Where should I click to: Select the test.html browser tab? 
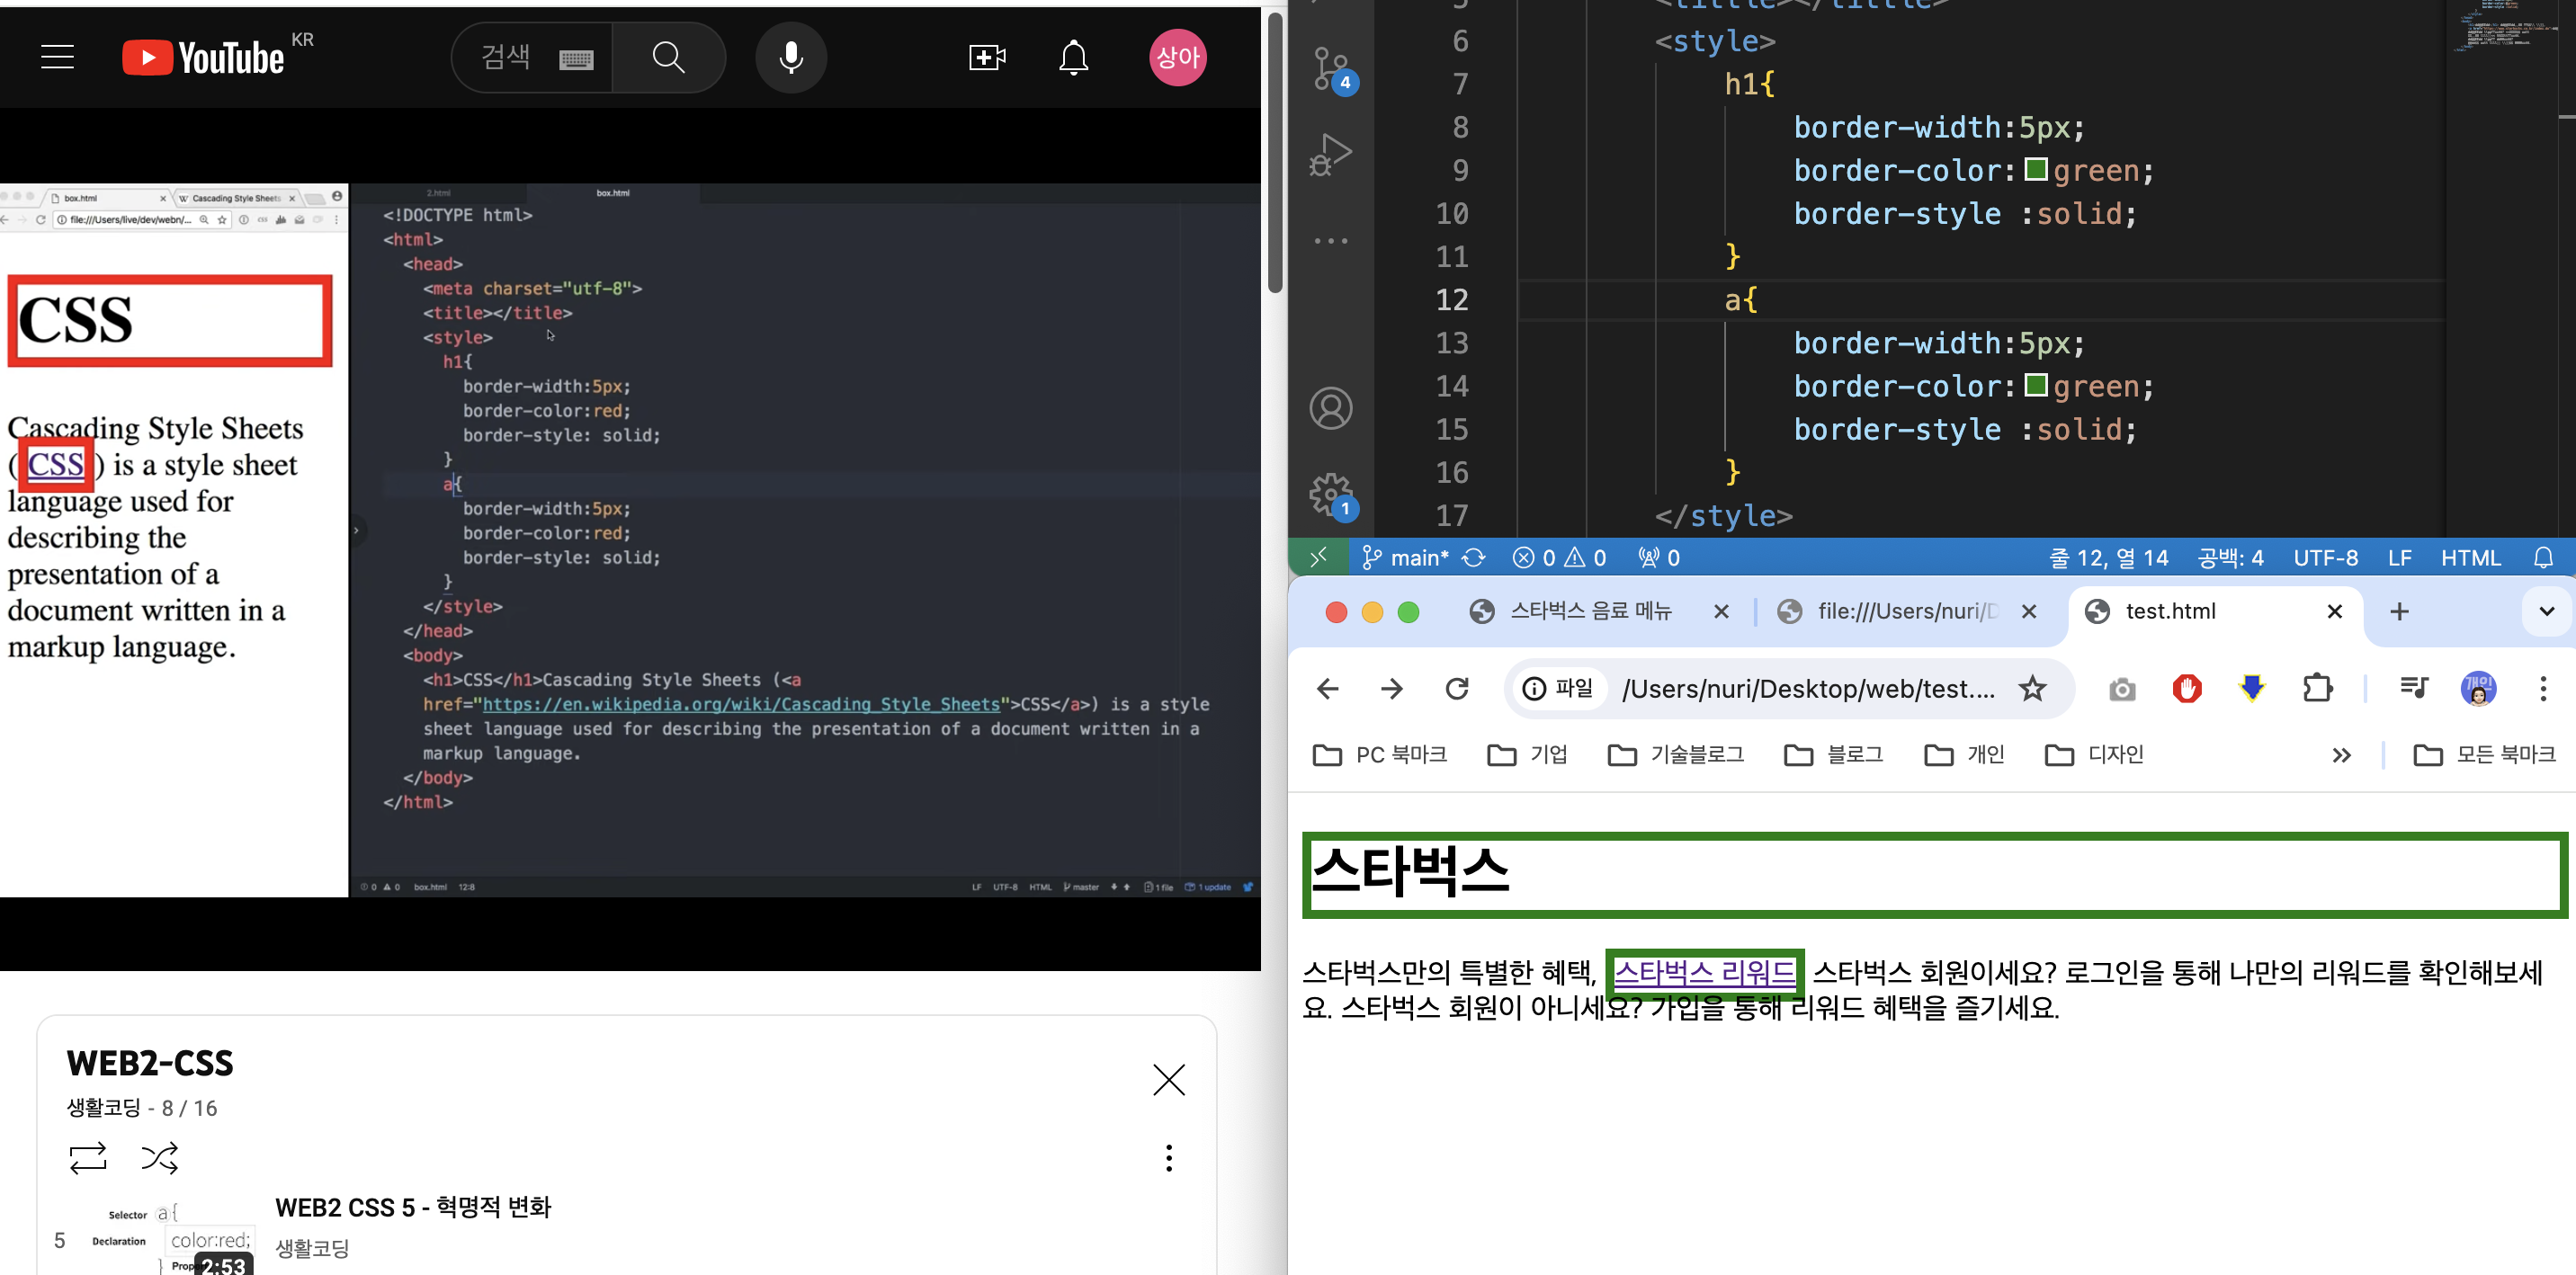(x=2170, y=611)
